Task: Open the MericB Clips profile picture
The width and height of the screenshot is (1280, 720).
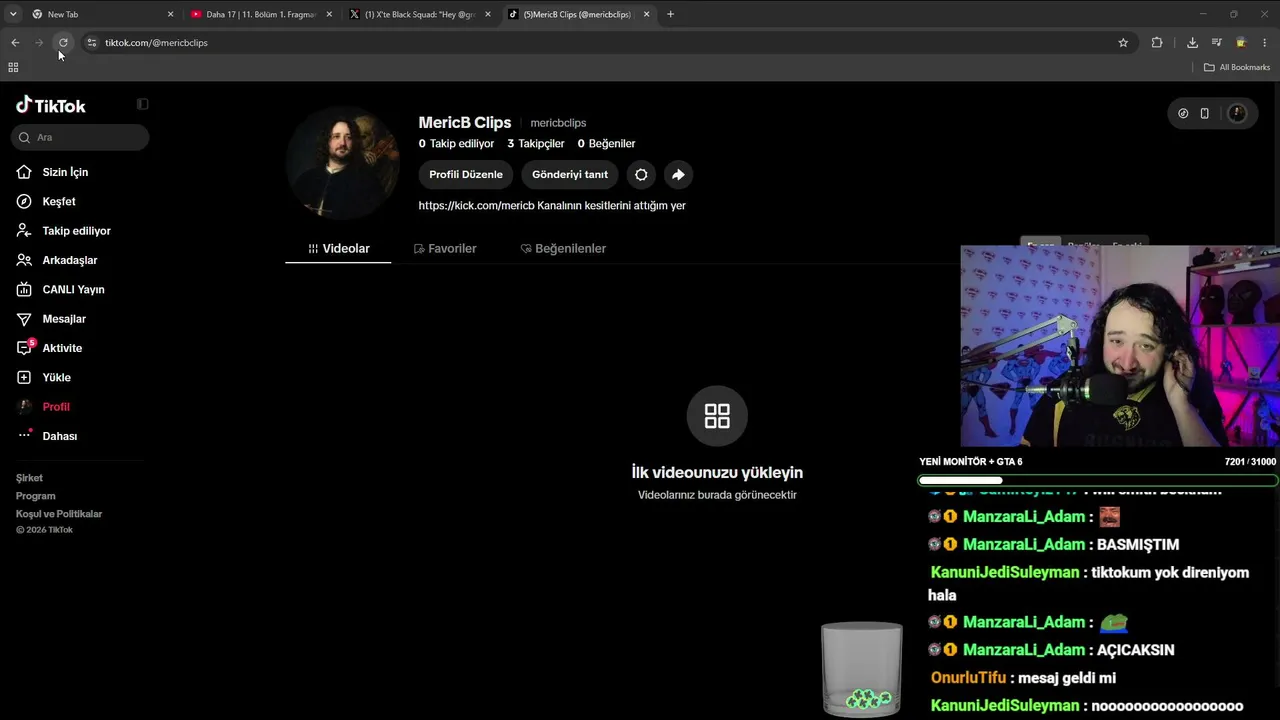Action: coord(343,162)
